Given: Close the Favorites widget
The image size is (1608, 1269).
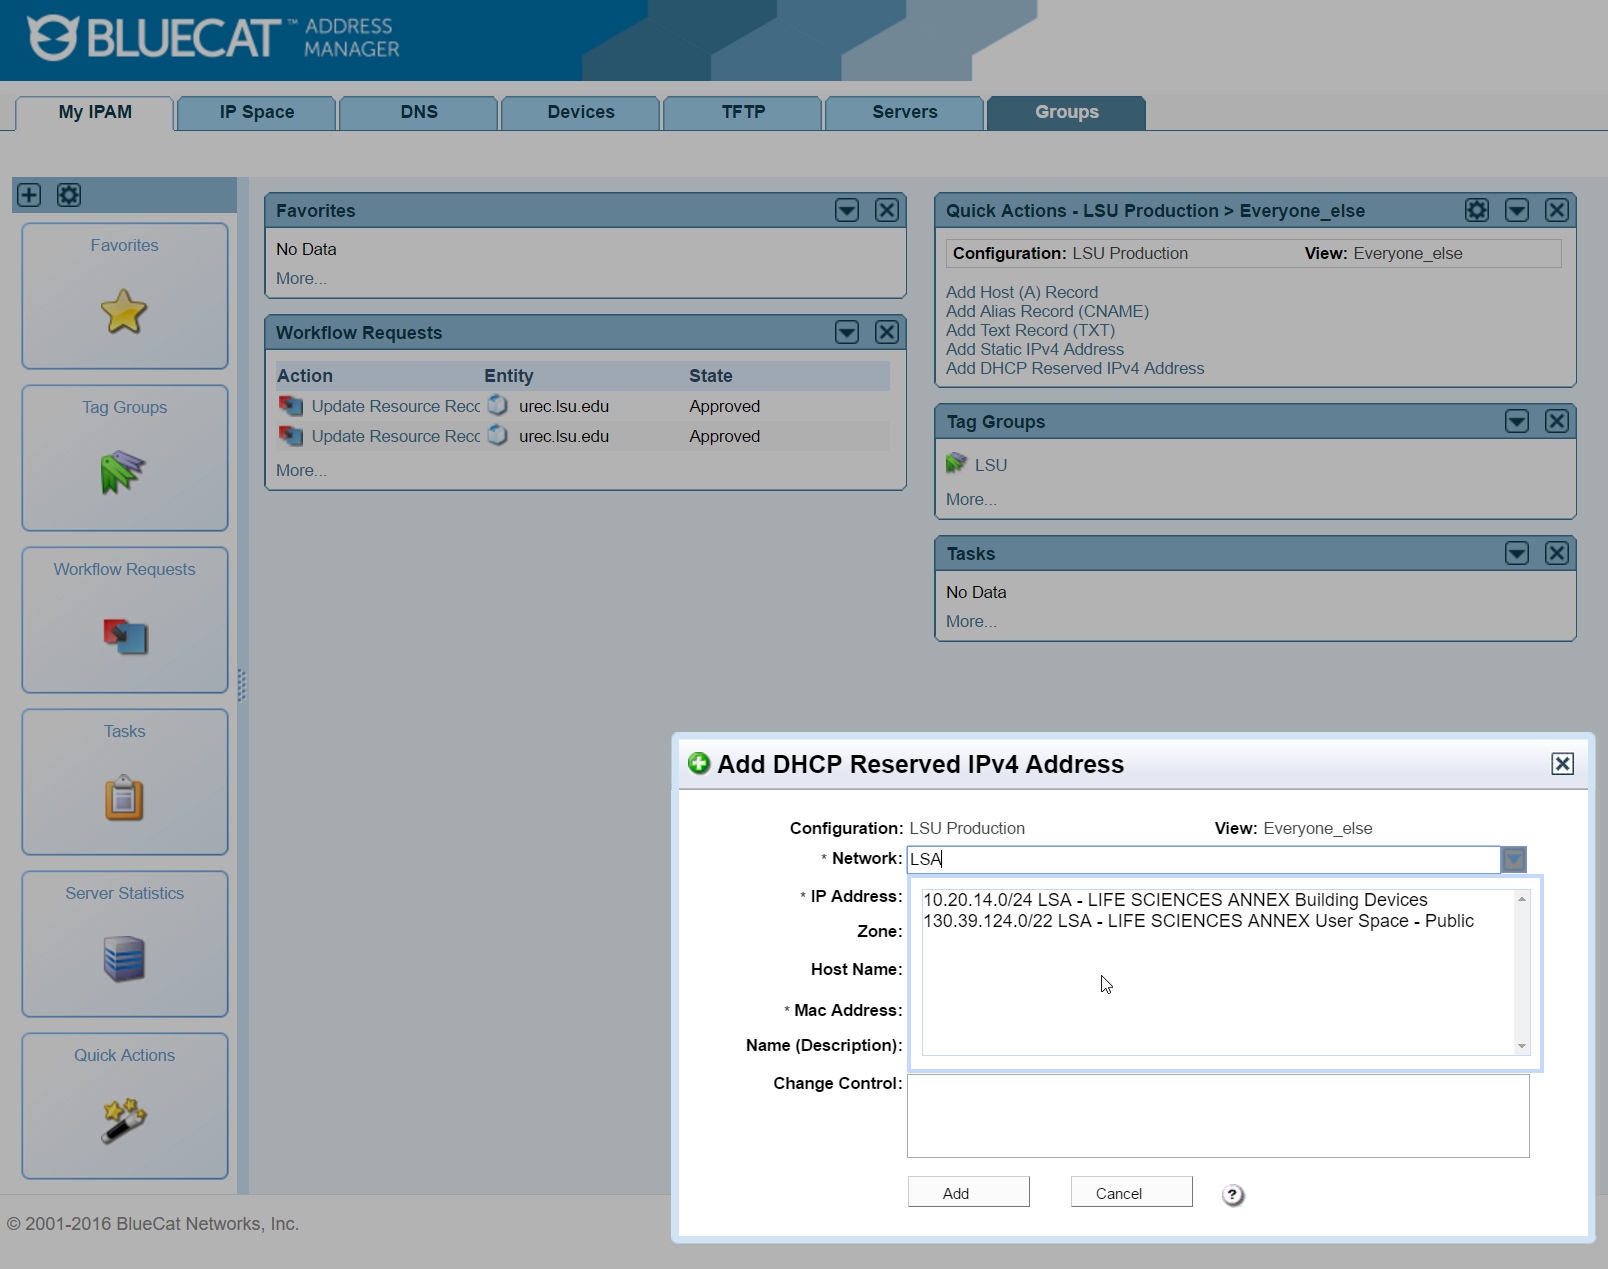Looking at the screenshot, I should (x=887, y=210).
